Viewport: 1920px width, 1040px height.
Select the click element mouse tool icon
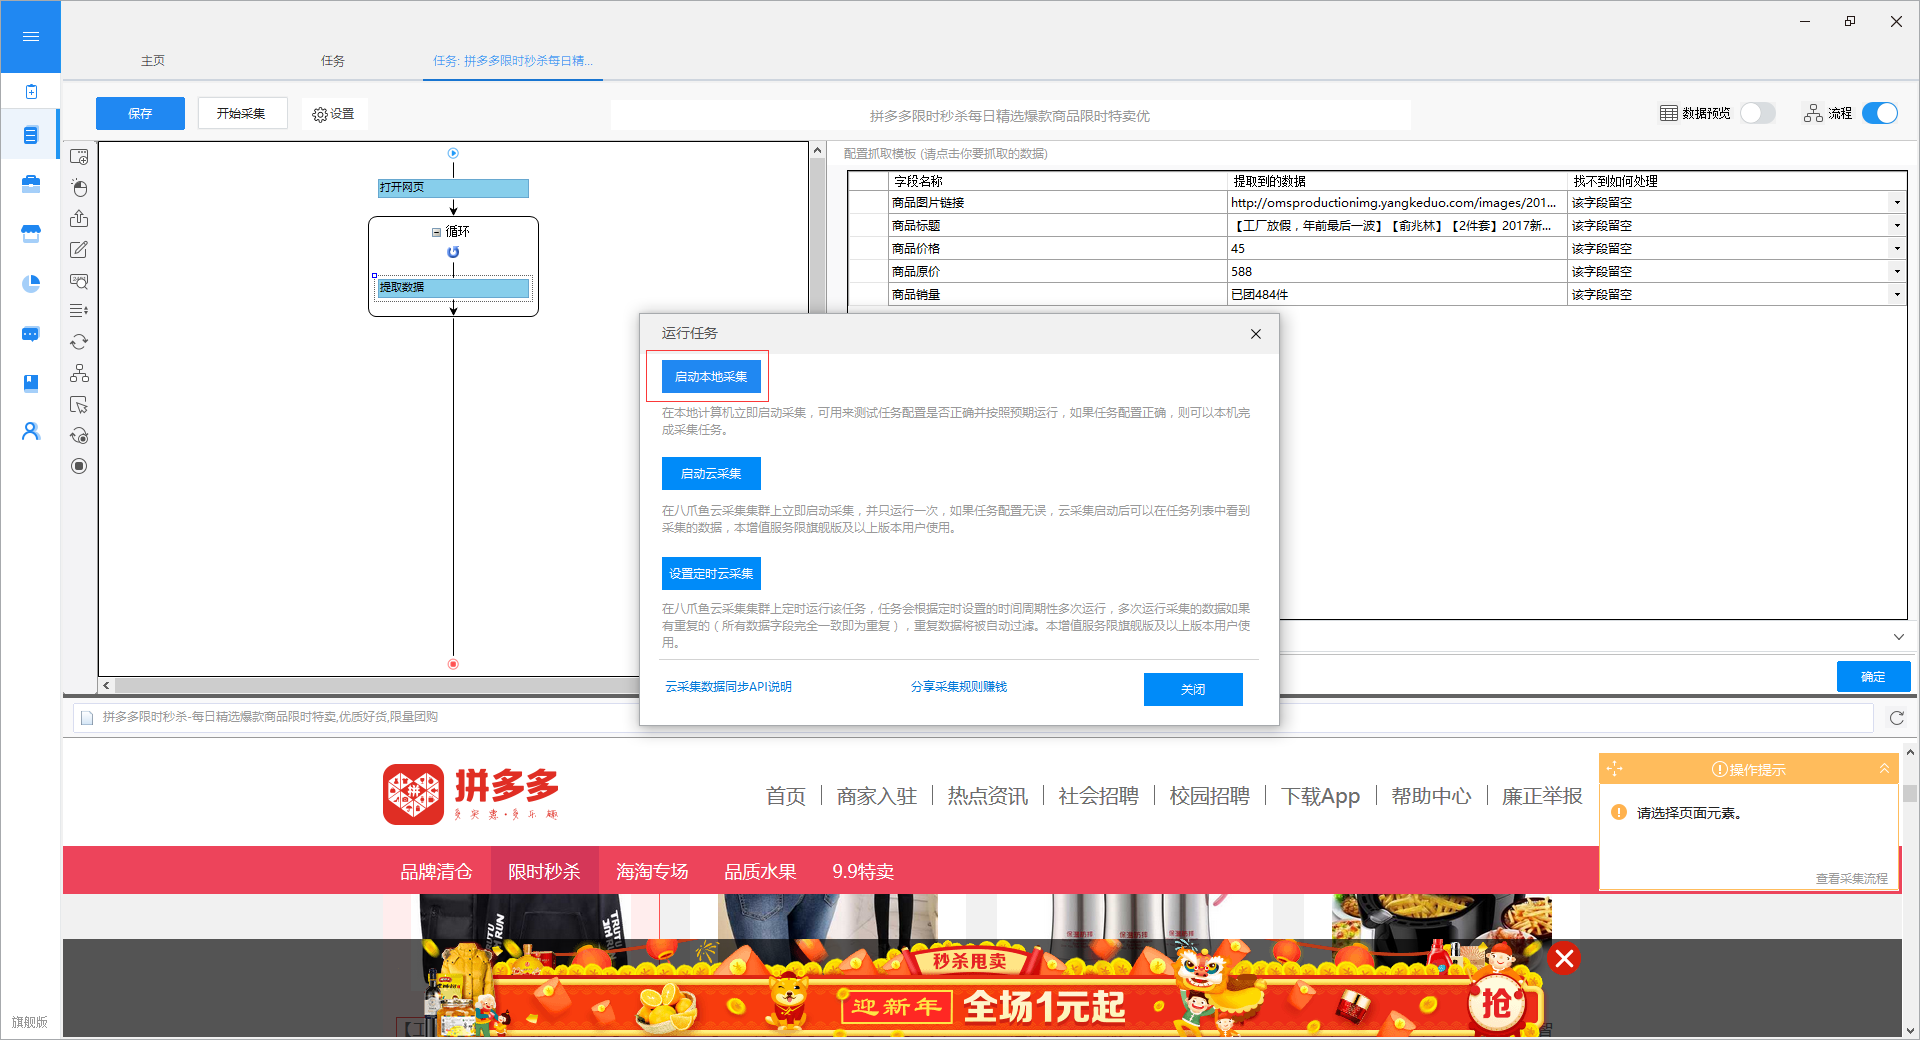click(x=79, y=188)
